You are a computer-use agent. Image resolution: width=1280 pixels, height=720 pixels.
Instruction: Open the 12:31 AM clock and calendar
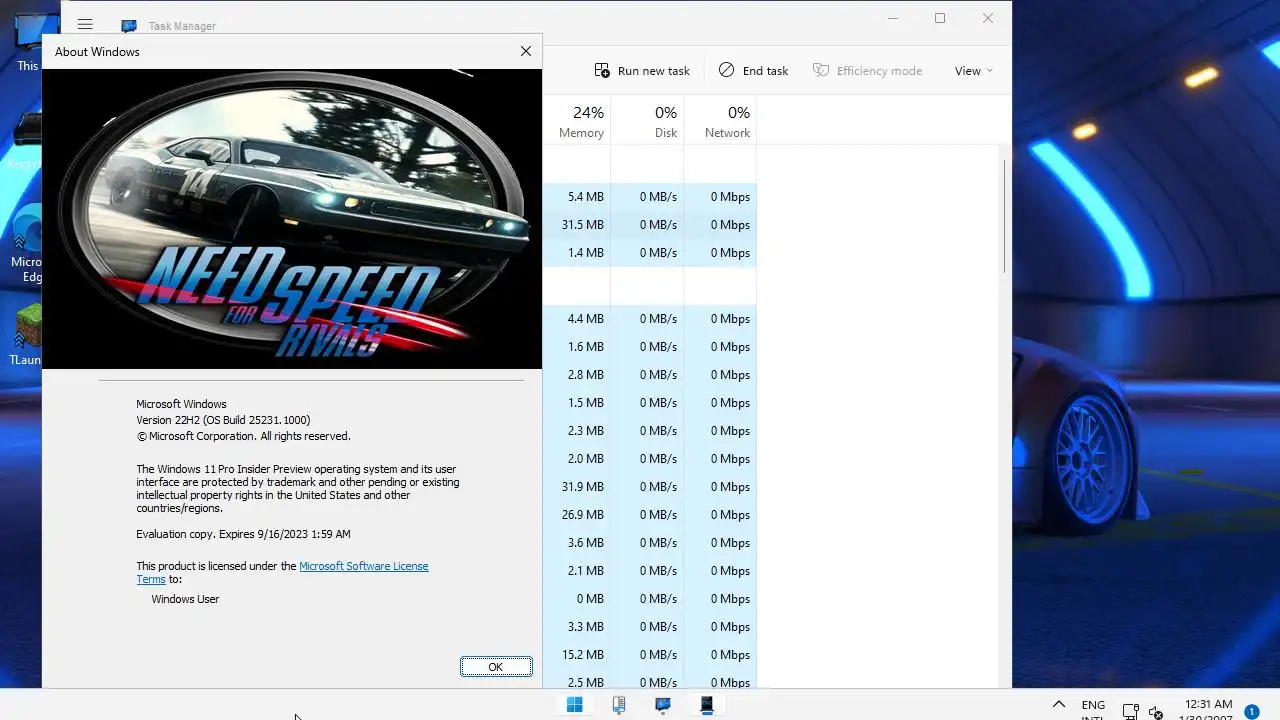click(x=1208, y=710)
